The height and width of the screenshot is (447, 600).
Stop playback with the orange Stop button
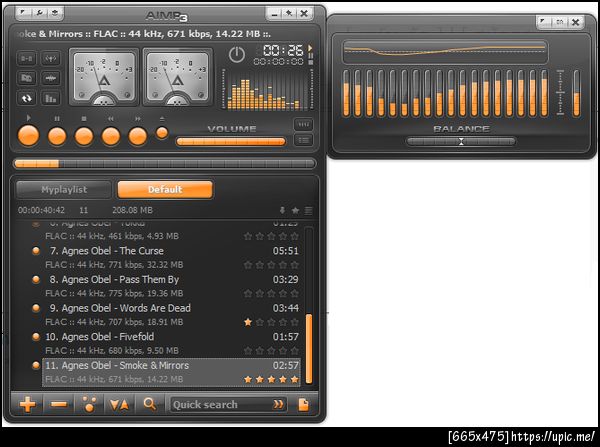tap(84, 137)
